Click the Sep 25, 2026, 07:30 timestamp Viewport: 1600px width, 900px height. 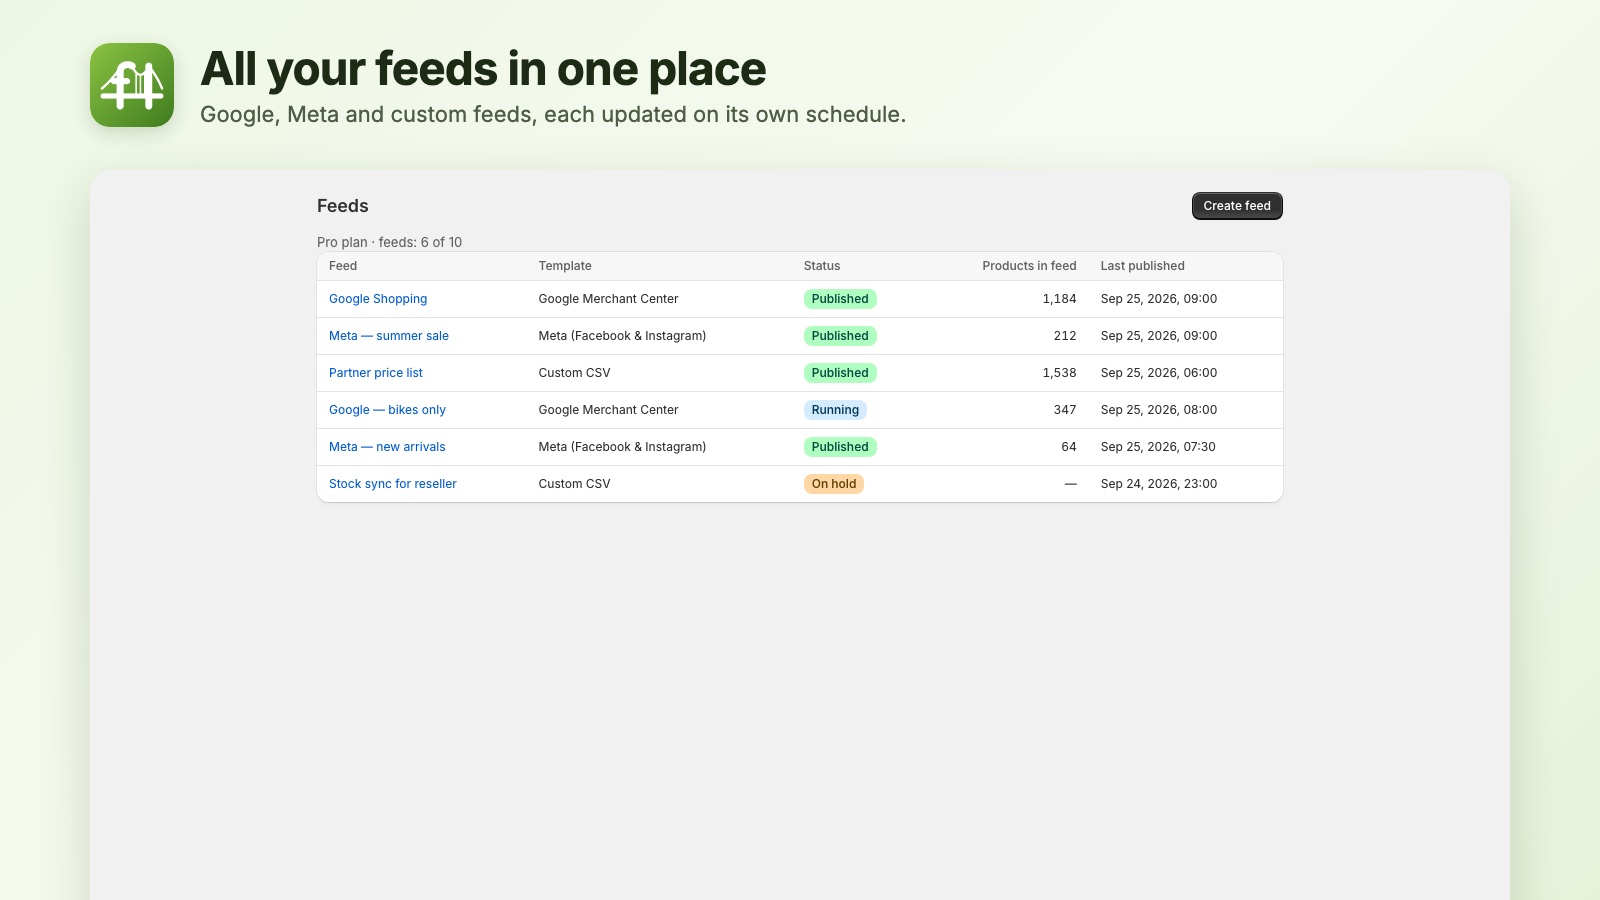[x=1158, y=447]
